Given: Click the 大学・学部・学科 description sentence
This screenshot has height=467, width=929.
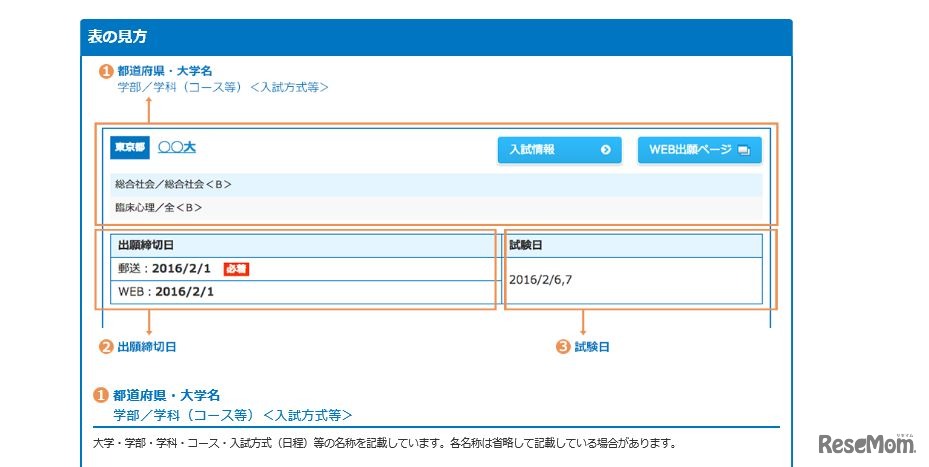Looking at the screenshot, I should coord(385,443).
